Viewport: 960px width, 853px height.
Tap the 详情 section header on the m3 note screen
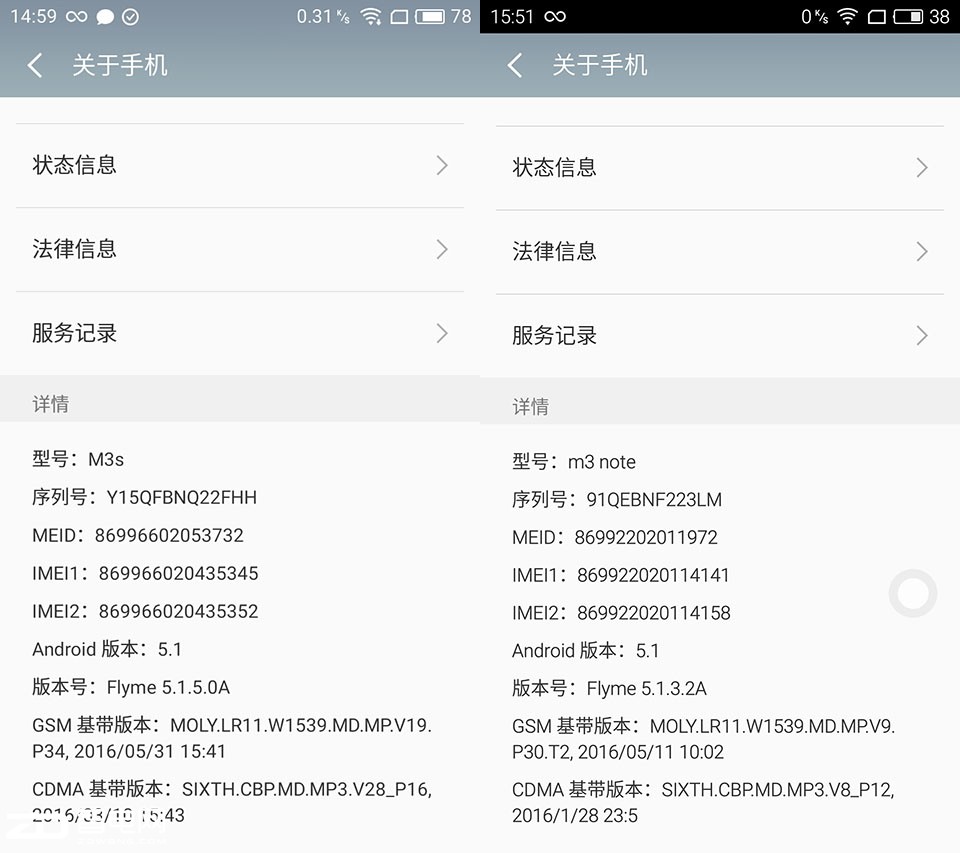point(530,407)
